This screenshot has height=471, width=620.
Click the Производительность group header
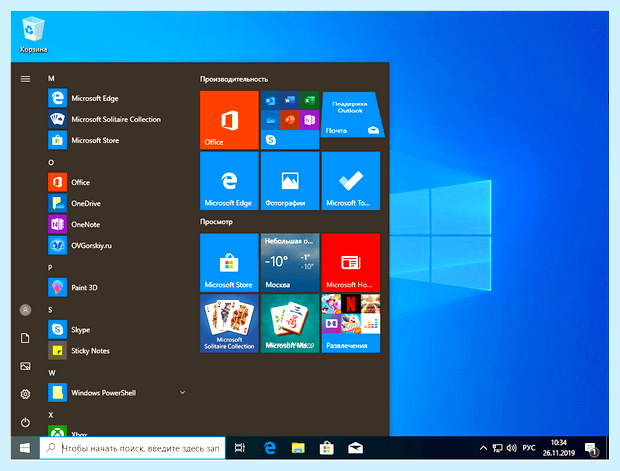(234, 79)
